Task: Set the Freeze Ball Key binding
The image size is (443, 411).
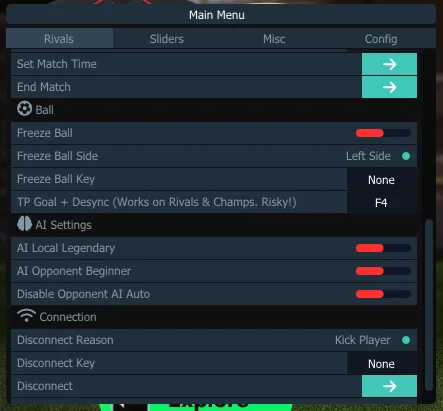Action: pos(382,180)
